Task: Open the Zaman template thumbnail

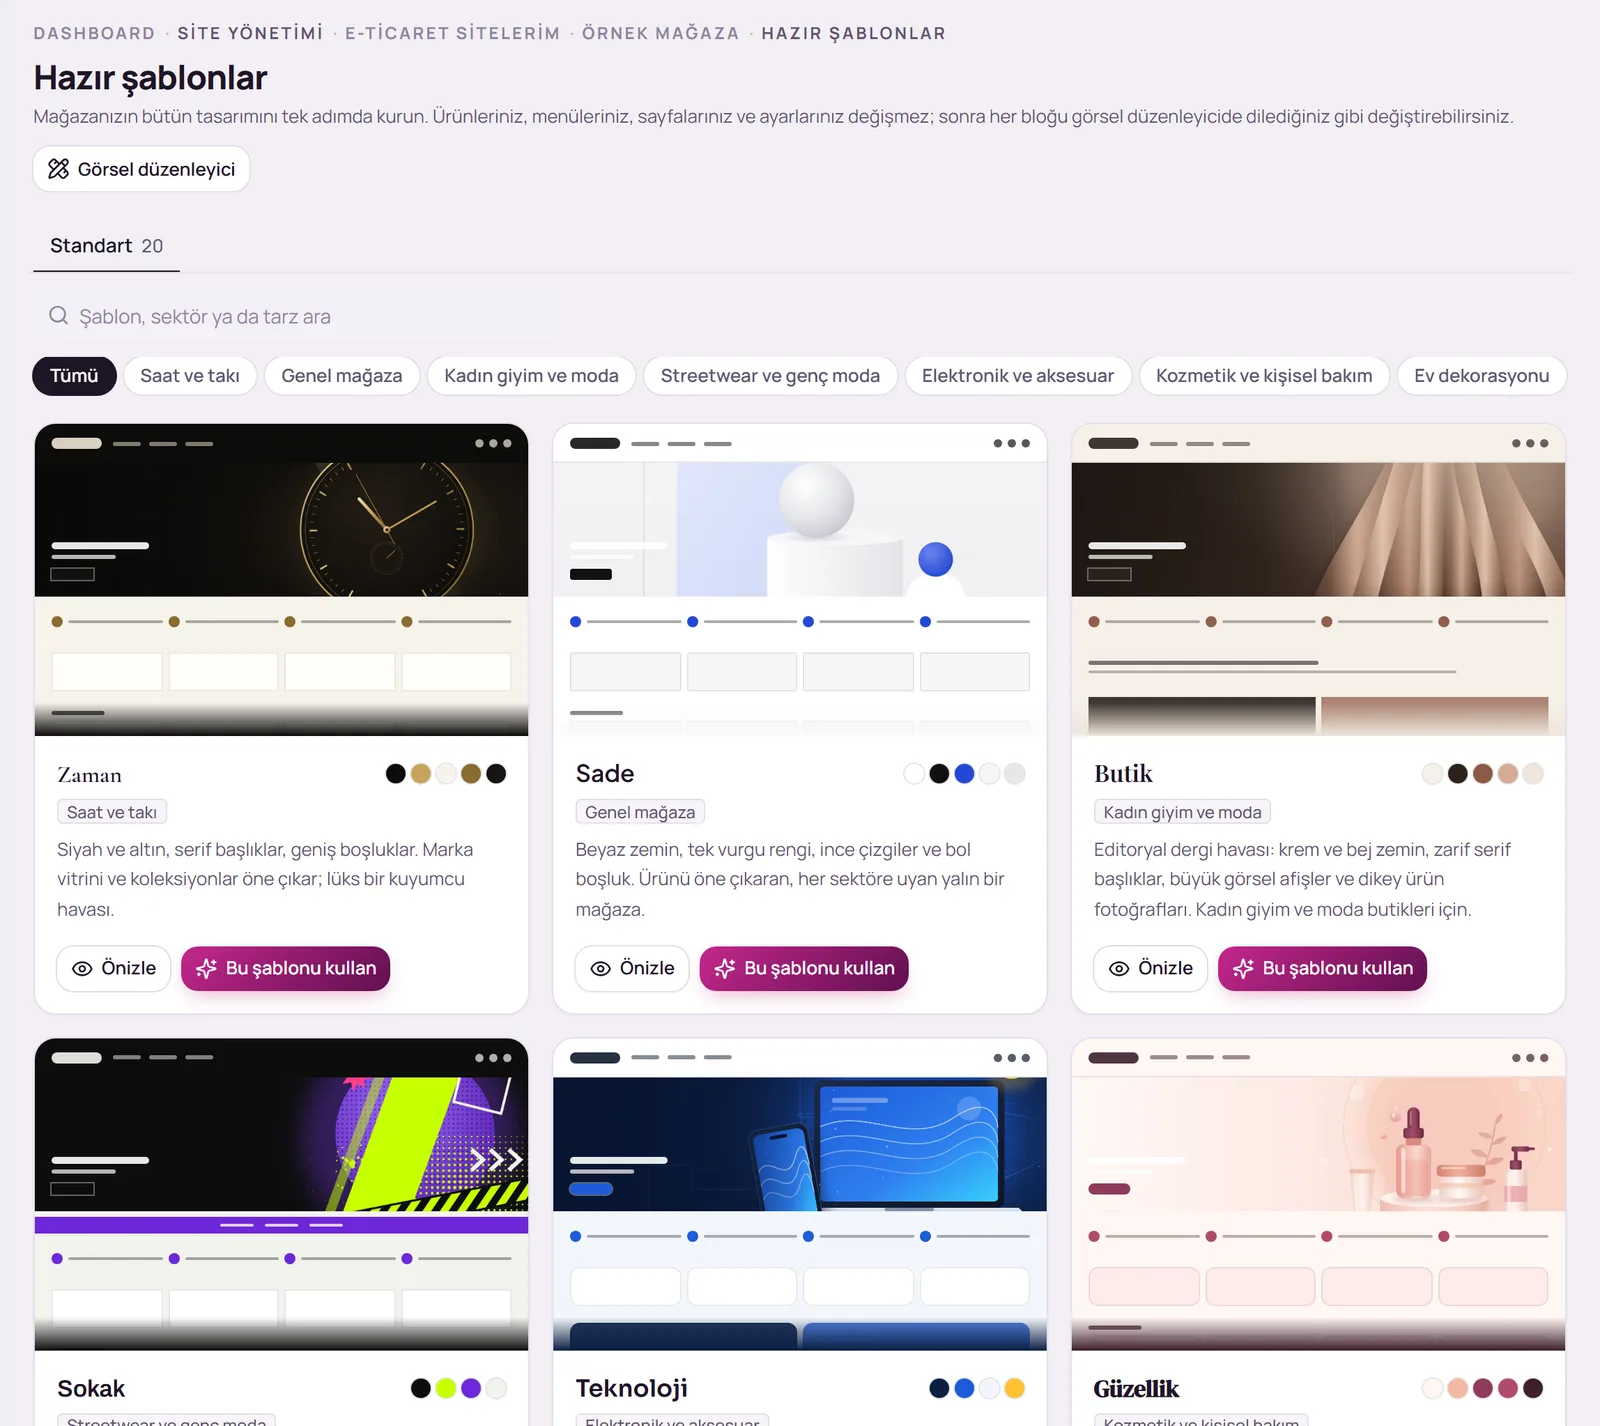Action: tap(281, 580)
